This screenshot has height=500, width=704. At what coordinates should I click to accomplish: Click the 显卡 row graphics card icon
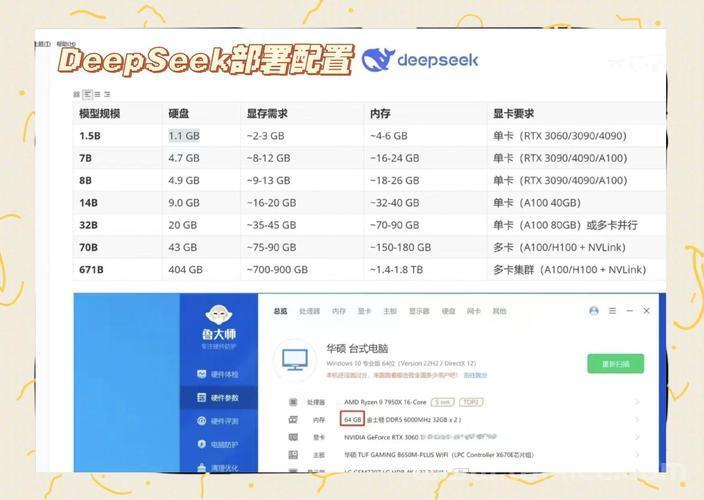[x=293, y=437]
